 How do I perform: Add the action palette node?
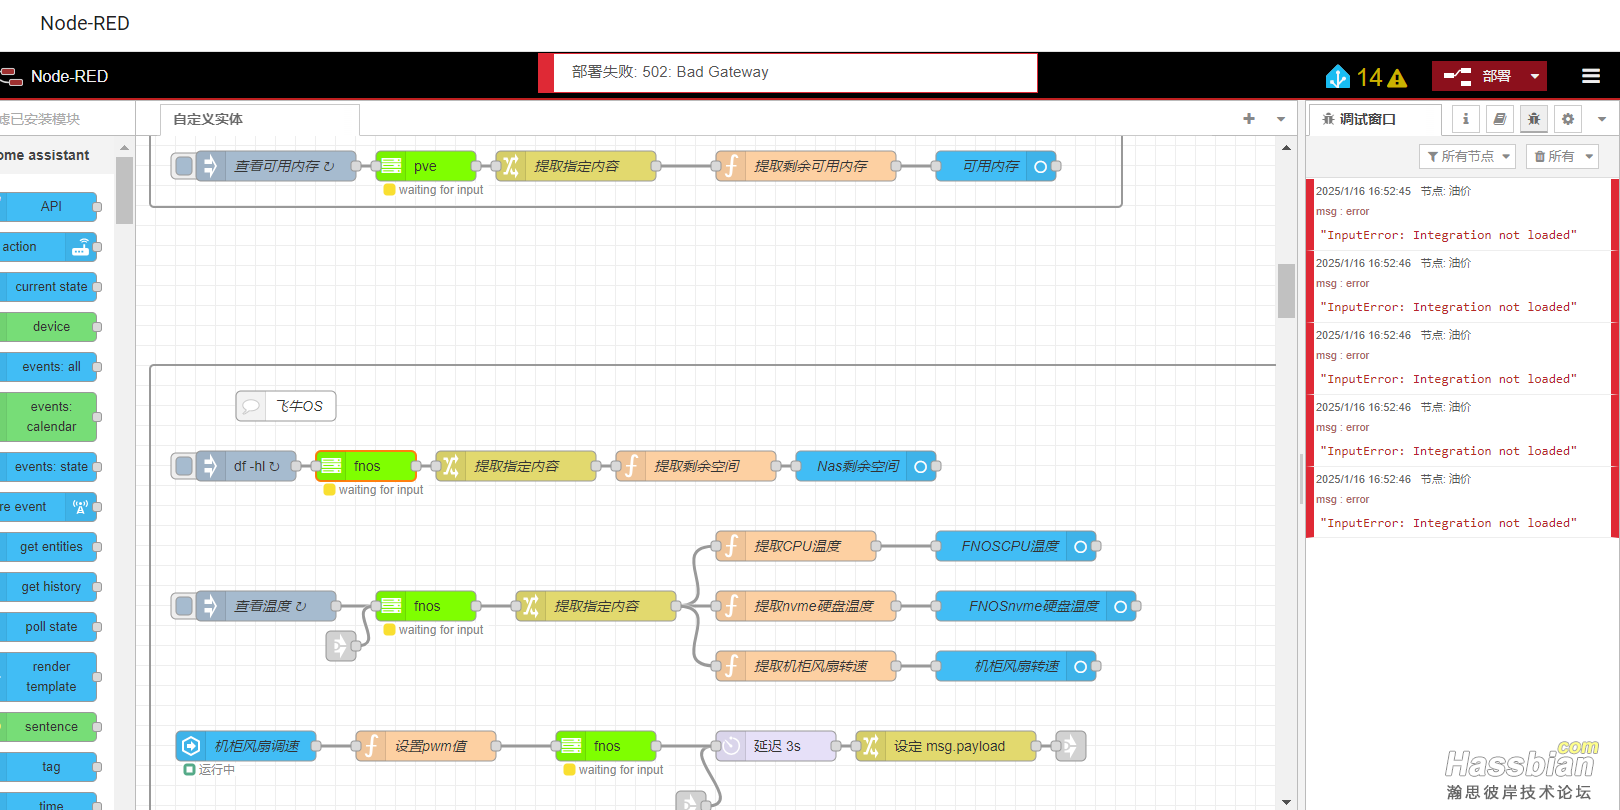tap(49, 247)
